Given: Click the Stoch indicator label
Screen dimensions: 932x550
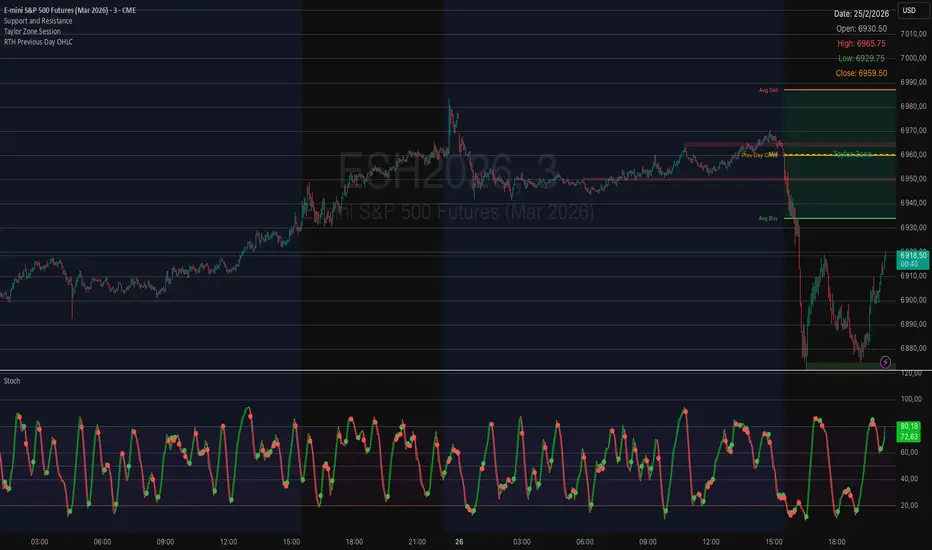Looking at the screenshot, I should click(x=12, y=381).
